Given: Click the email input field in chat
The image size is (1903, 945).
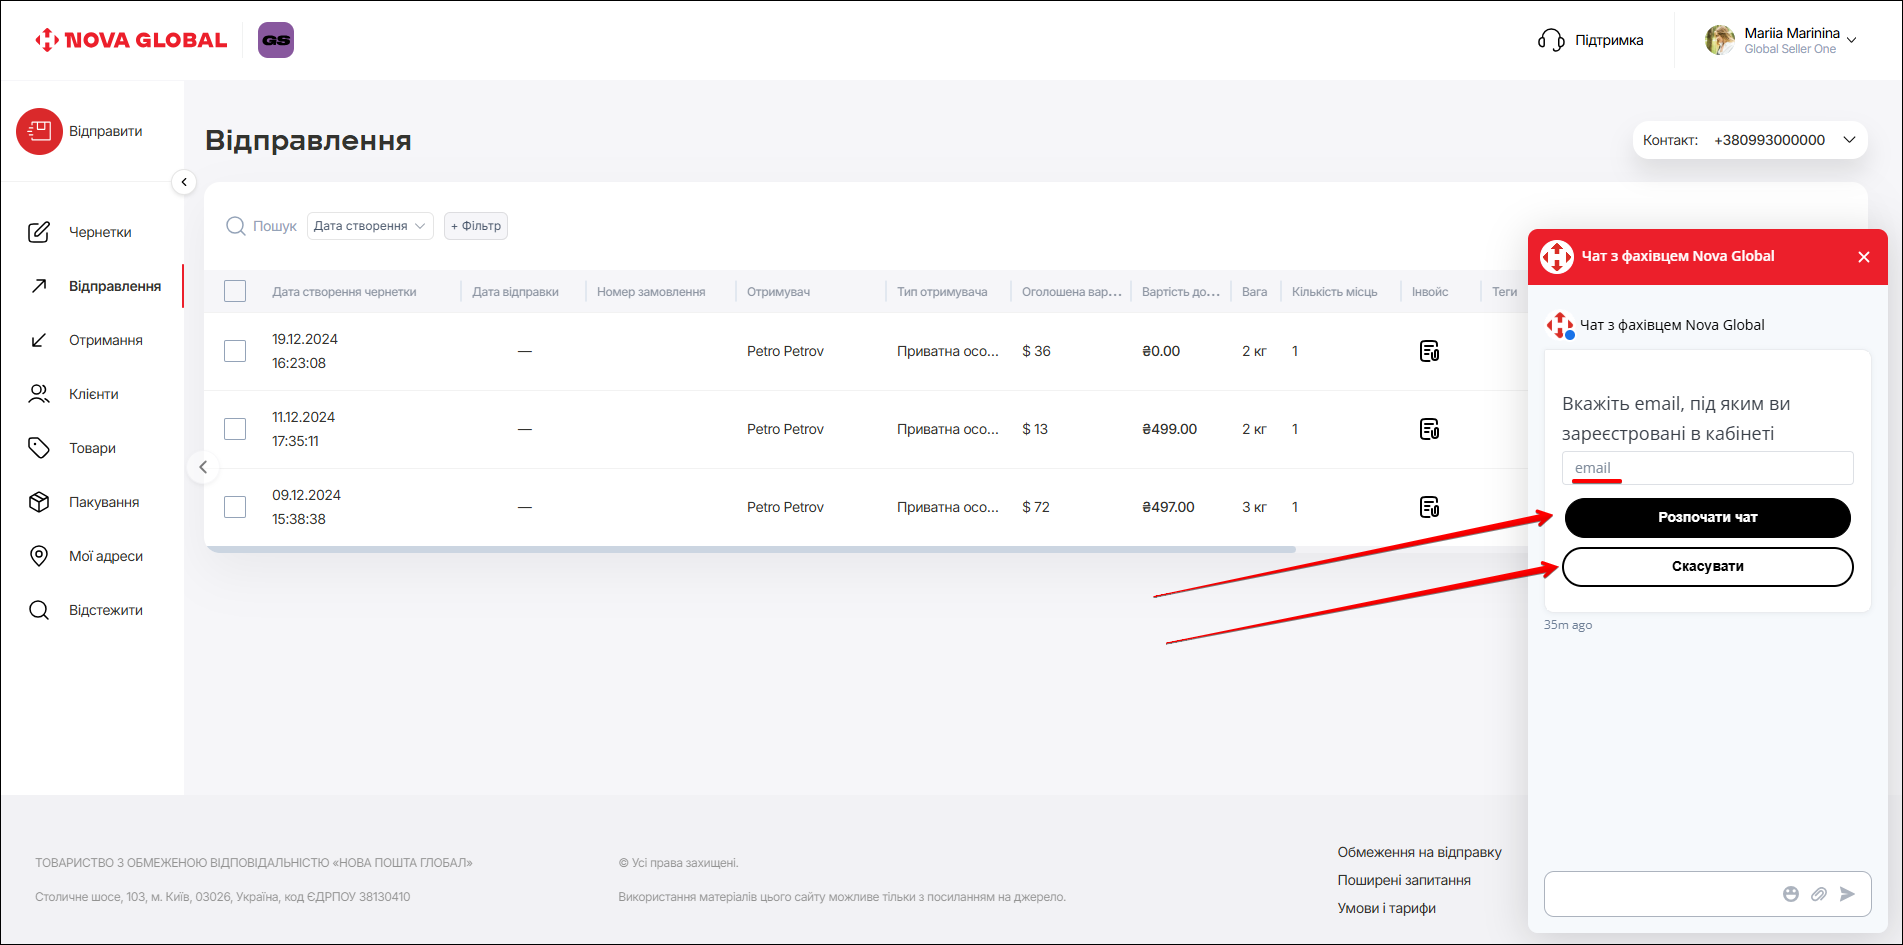Looking at the screenshot, I should coord(1707,468).
